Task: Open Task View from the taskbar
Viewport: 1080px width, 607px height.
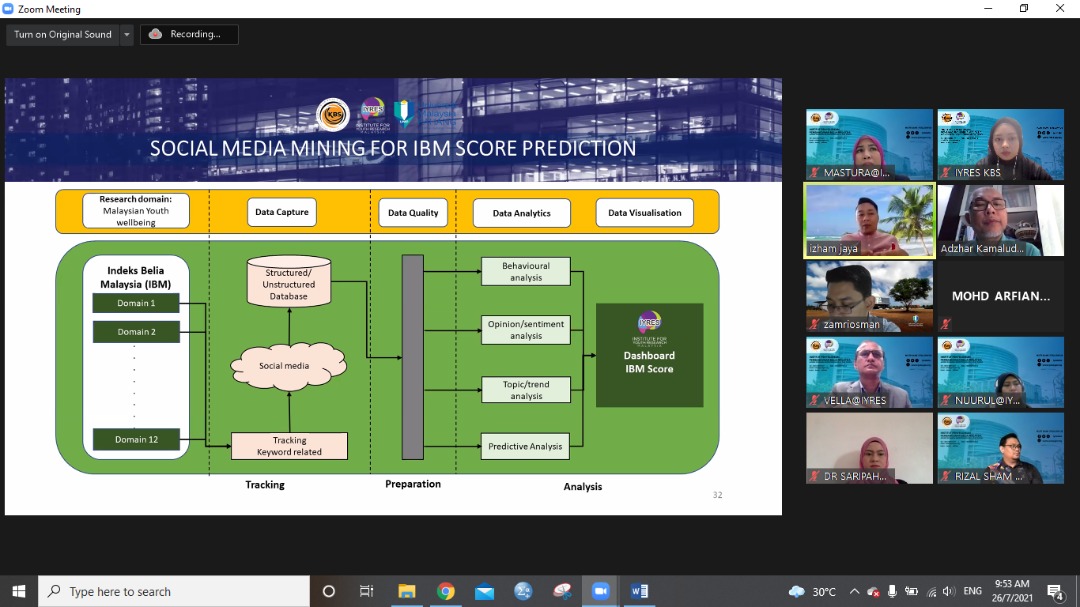Action: [367, 591]
